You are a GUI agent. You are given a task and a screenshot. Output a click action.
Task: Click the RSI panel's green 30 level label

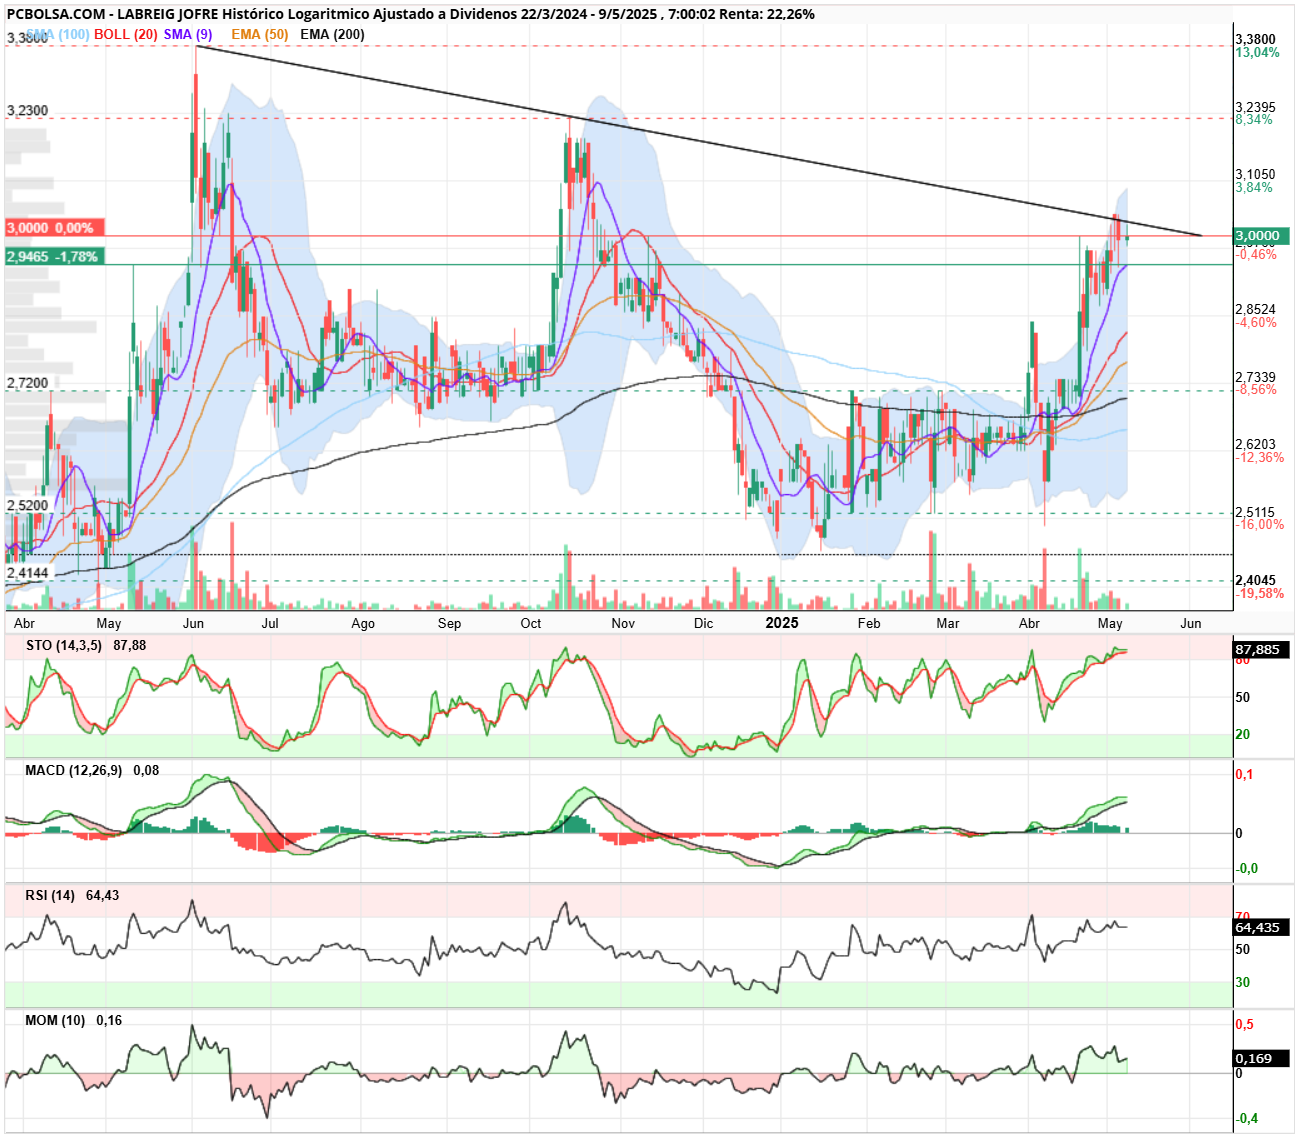(1243, 982)
